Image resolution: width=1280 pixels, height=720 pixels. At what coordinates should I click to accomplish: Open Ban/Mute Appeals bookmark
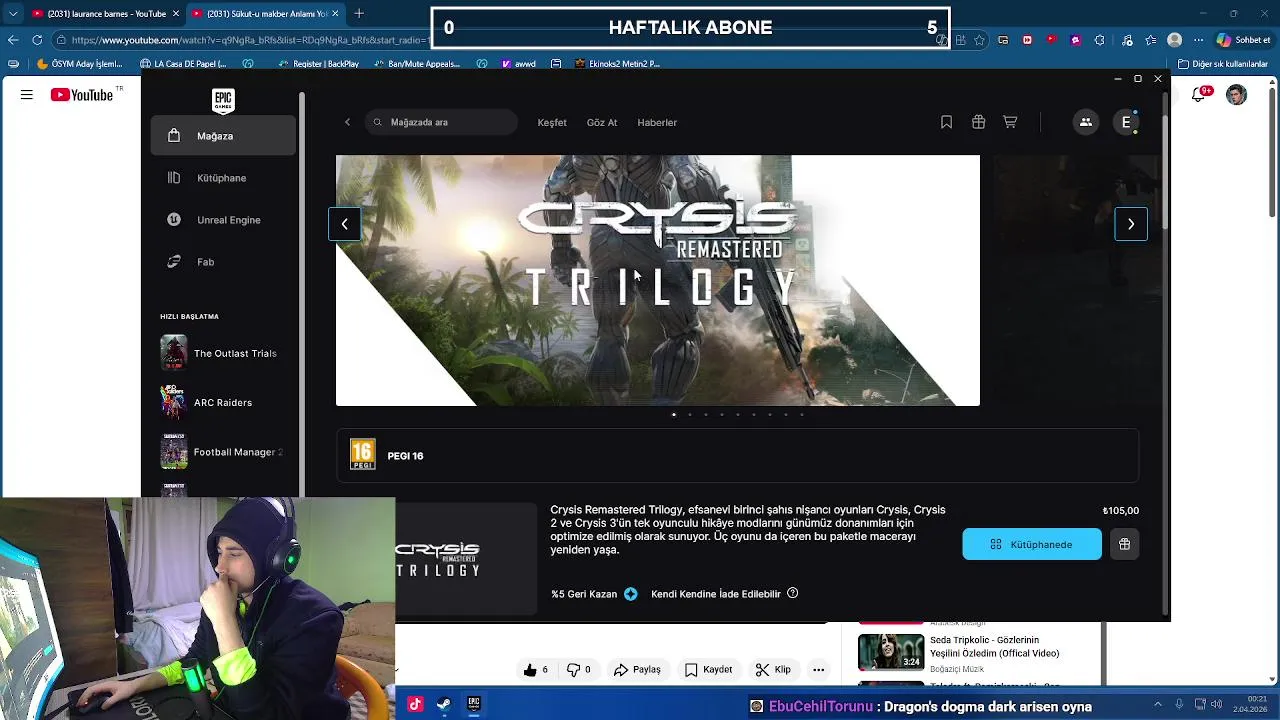click(416, 63)
